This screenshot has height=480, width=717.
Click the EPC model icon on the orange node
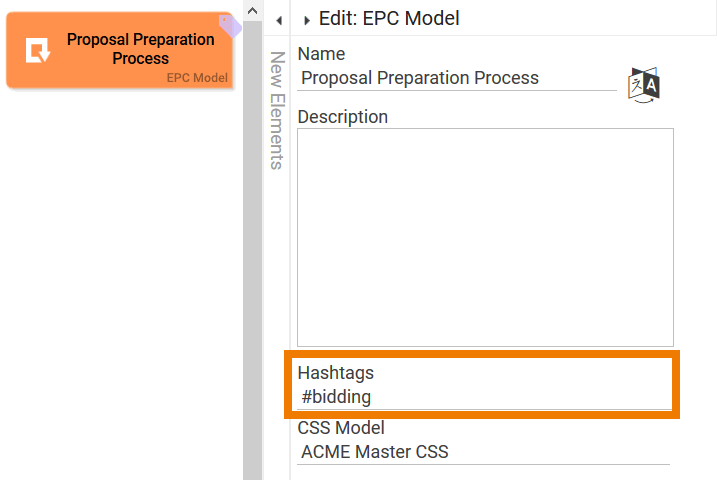pyautogui.click(x=38, y=50)
